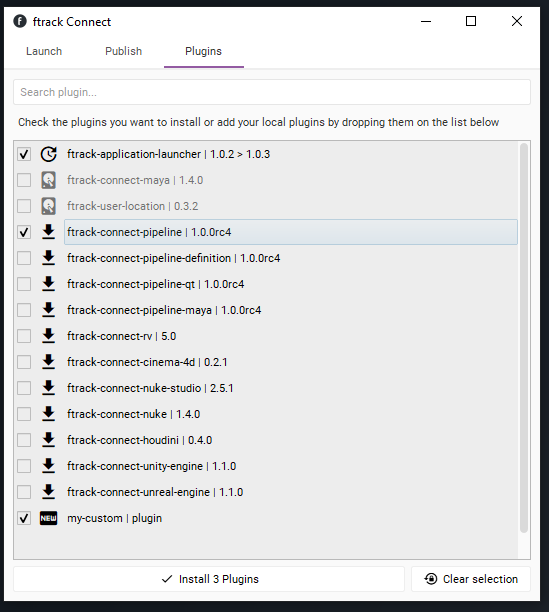This screenshot has height=612, width=549.
Task: Open the Publish tab
Action: click(x=124, y=51)
